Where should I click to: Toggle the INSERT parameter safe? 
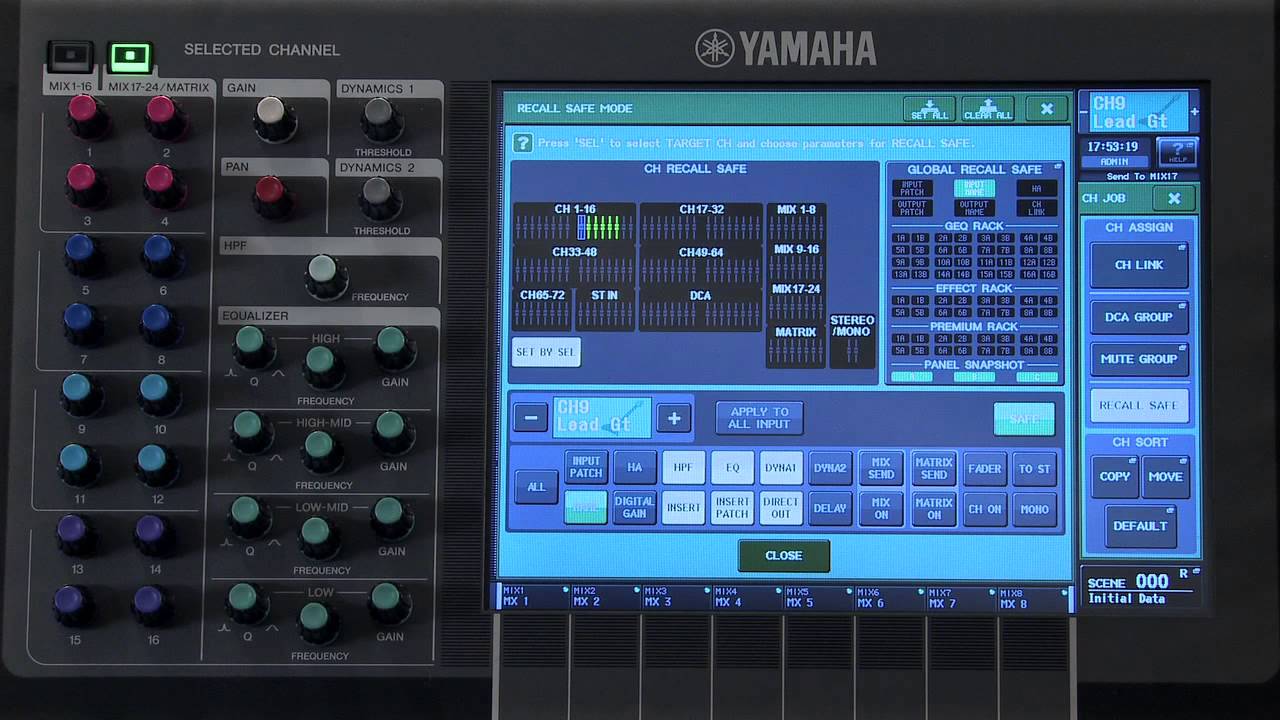click(x=683, y=508)
